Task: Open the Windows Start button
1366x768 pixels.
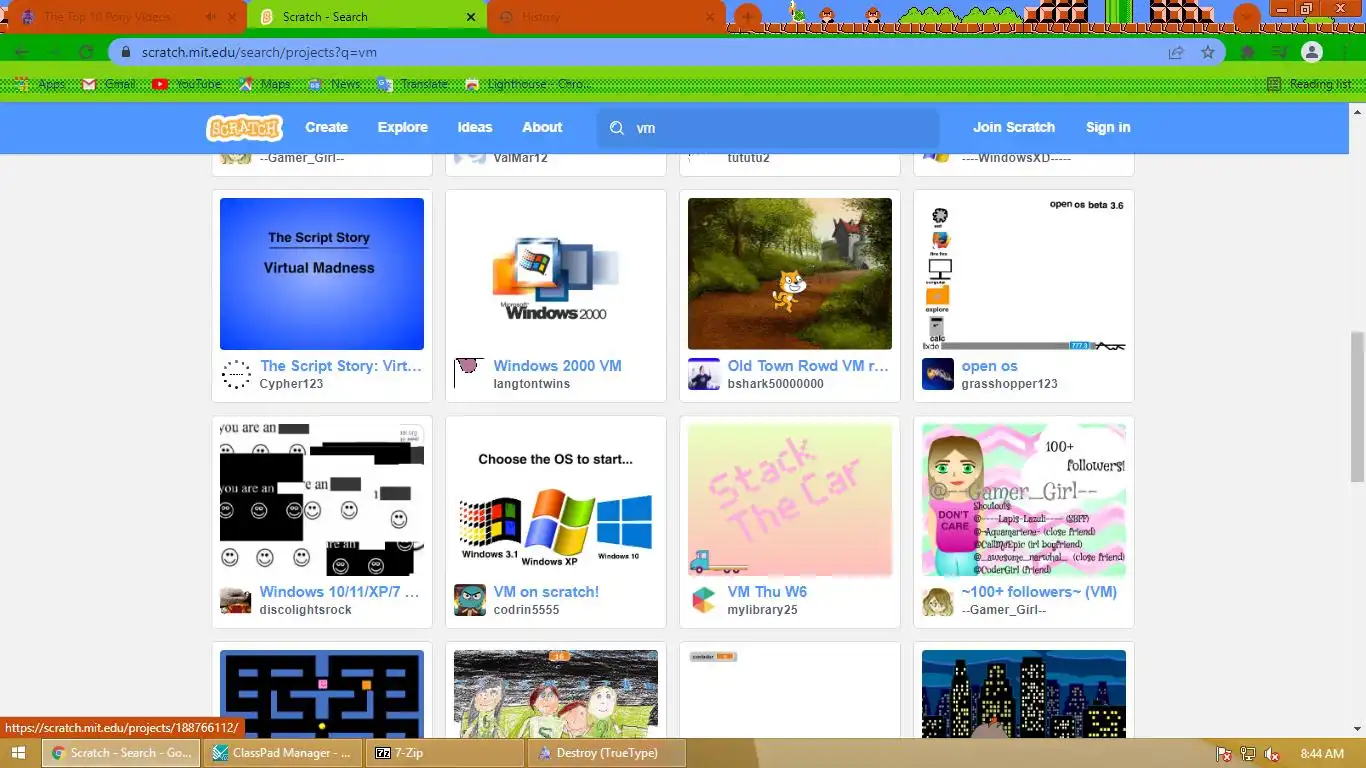Action: 18,753
